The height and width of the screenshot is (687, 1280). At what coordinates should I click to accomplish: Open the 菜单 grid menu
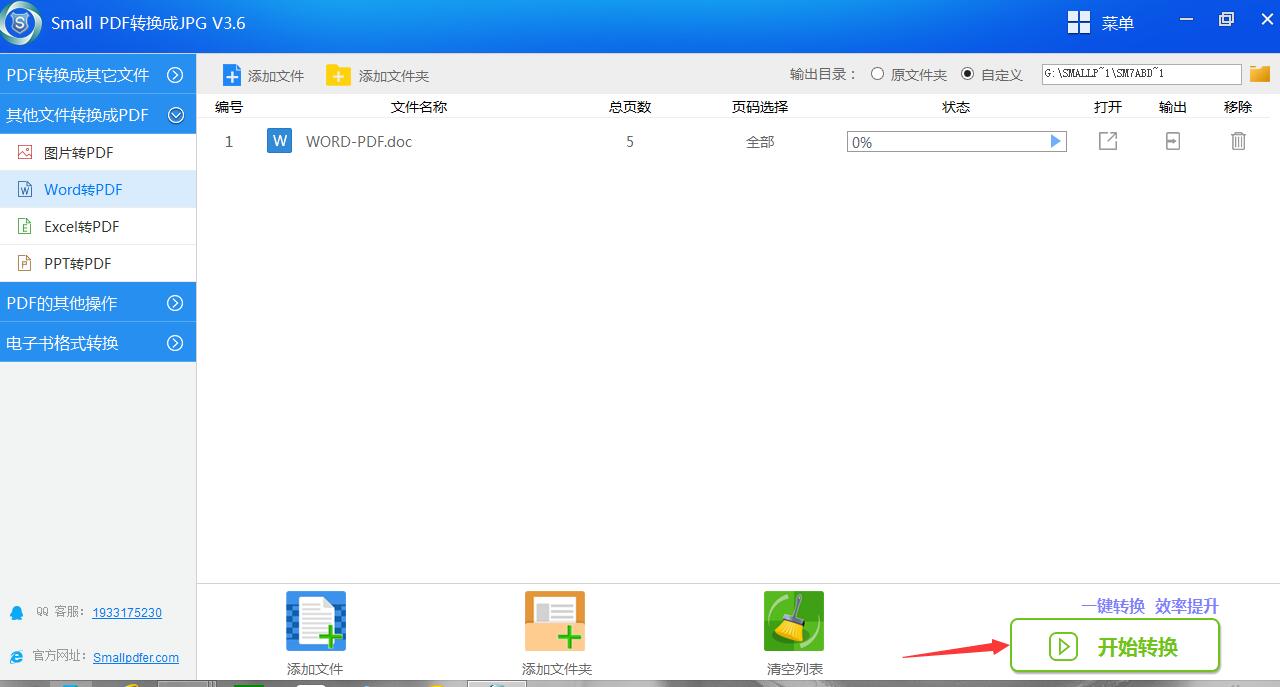(x=1100, y=23)
